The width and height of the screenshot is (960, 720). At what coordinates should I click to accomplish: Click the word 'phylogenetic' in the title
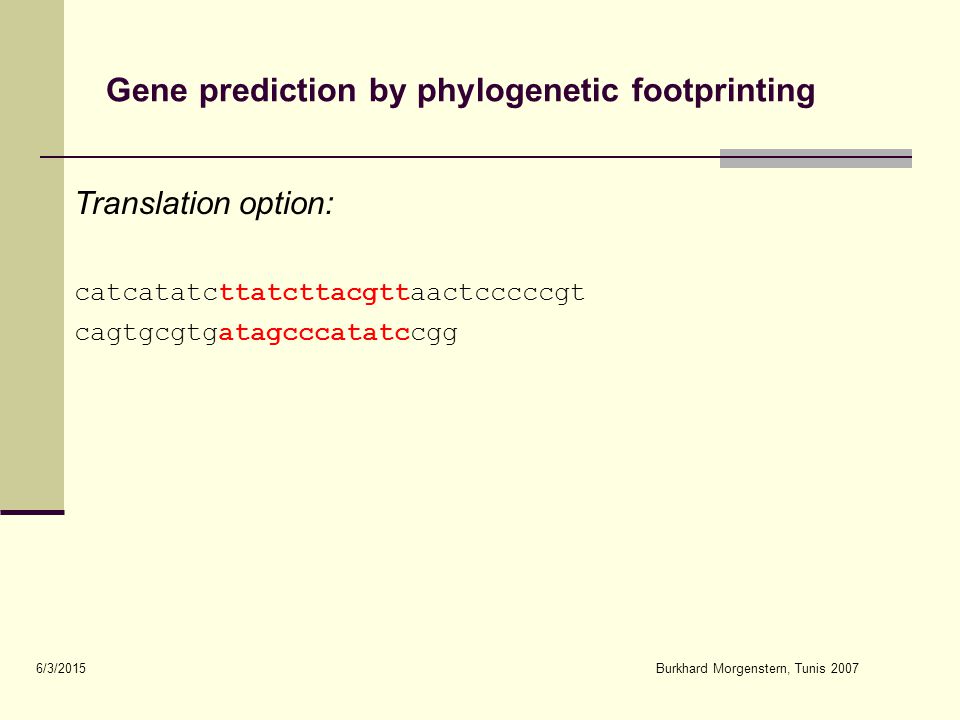tap(518, 91)
